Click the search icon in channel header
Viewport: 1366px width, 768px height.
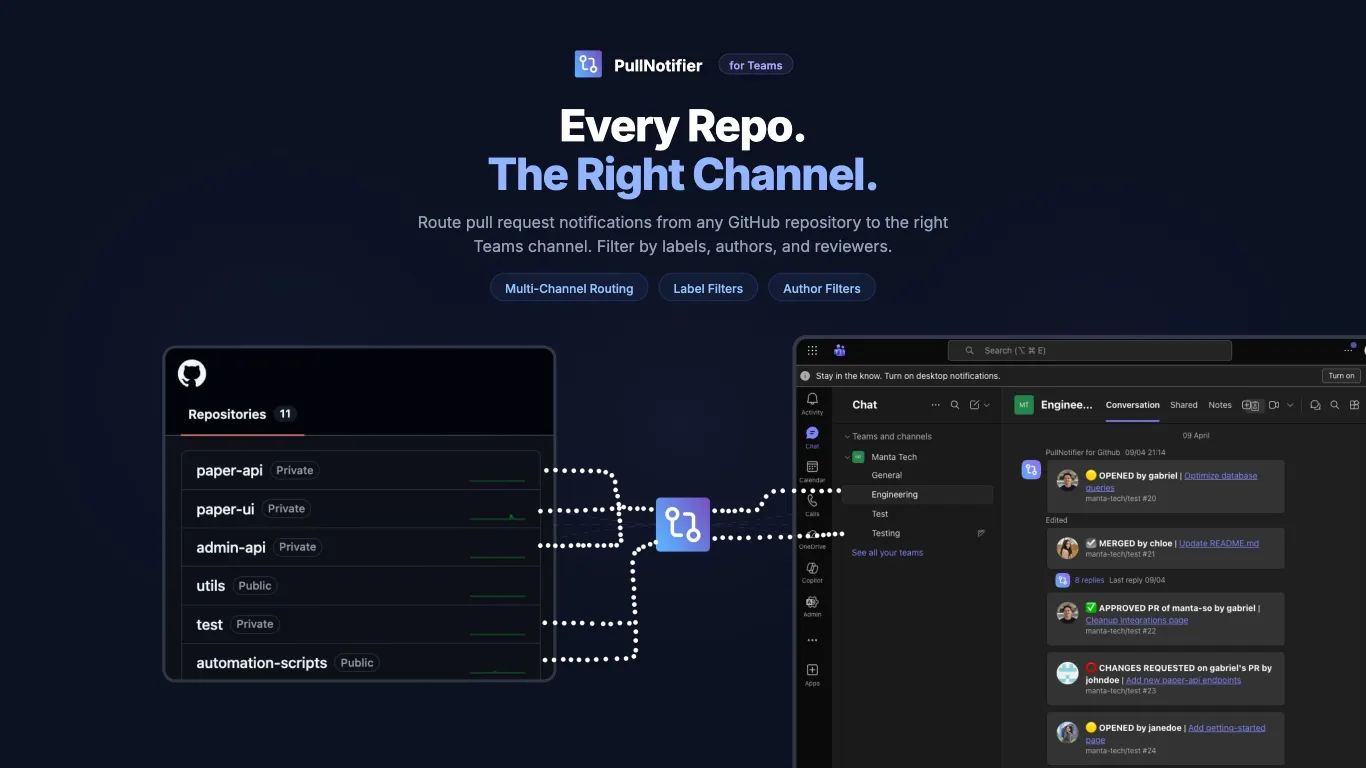(x=1334, y=405)
